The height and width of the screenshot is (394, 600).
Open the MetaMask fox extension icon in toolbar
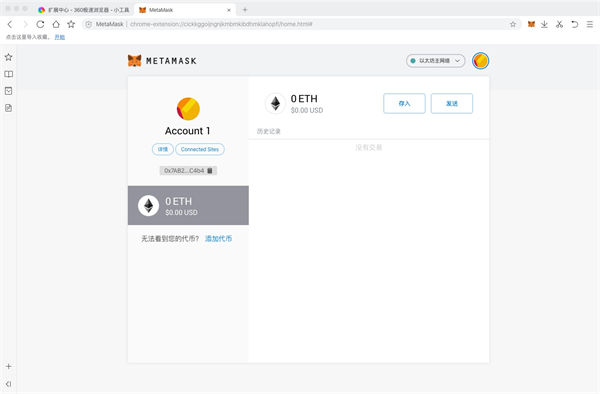coord(531,24)
